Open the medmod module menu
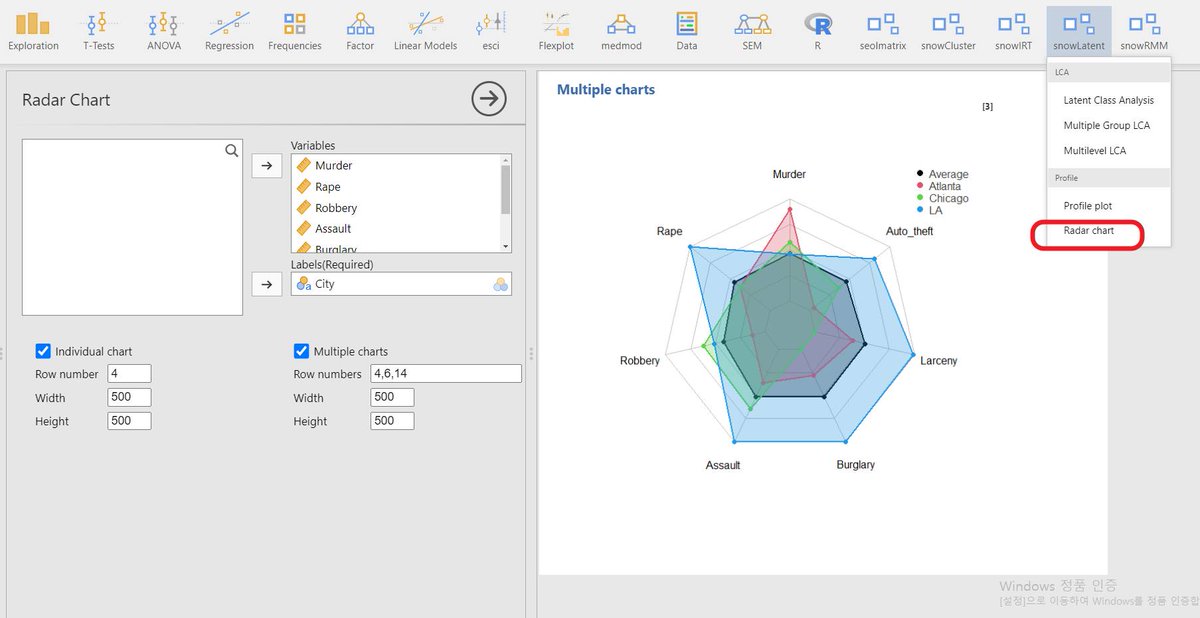The height and width of the screenshot is (618, 1200). tap(621, 31)
